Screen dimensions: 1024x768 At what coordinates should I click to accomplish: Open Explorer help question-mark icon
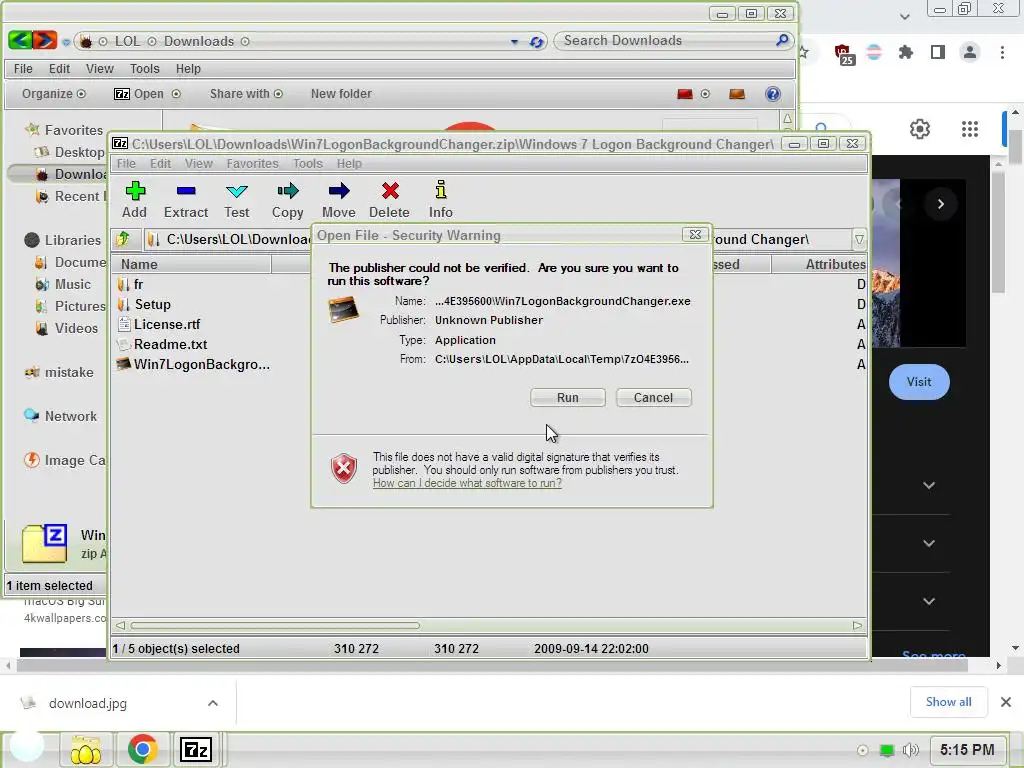point(773,94)
